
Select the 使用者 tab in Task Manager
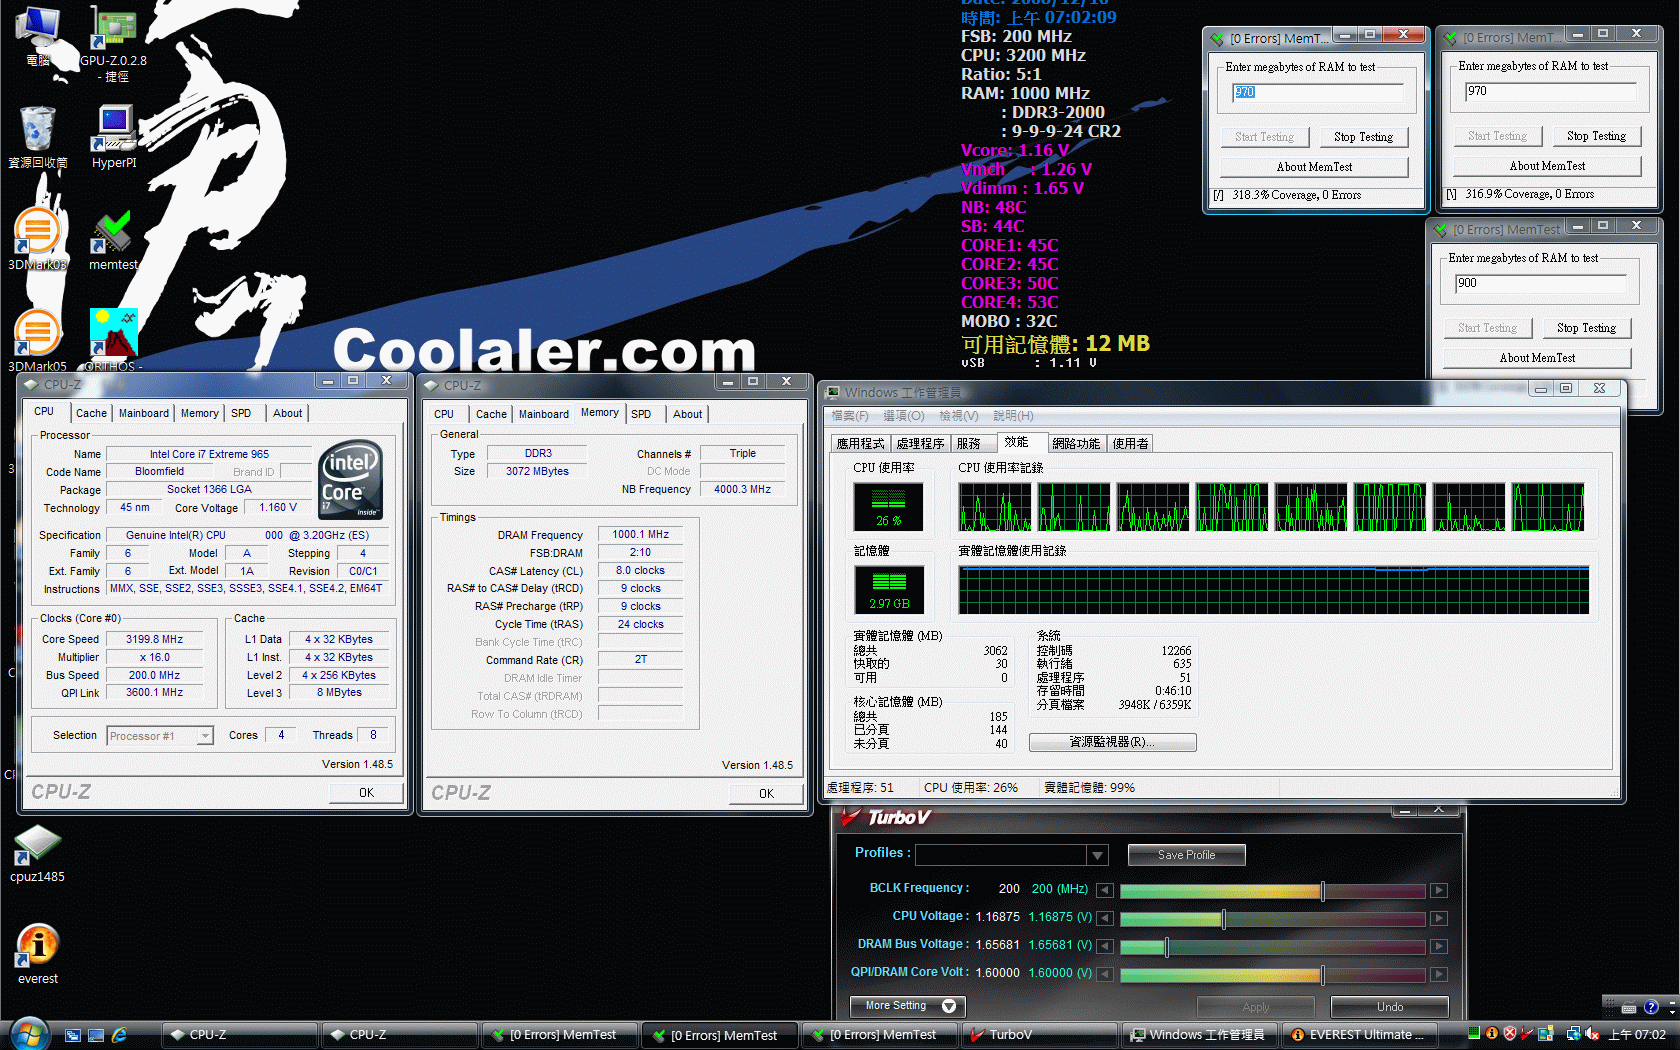(1130, 444)
